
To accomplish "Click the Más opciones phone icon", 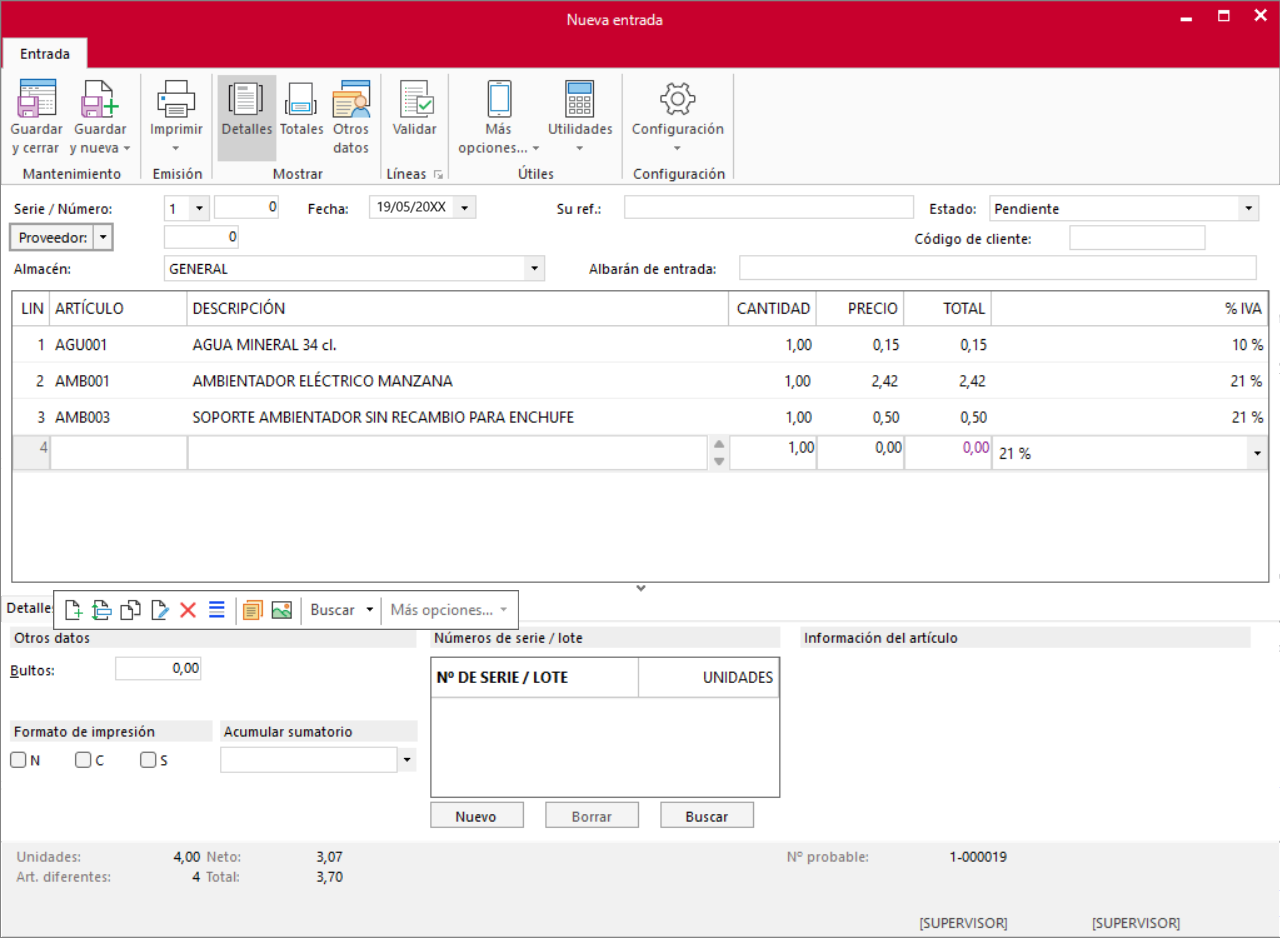I will [498, 99].
